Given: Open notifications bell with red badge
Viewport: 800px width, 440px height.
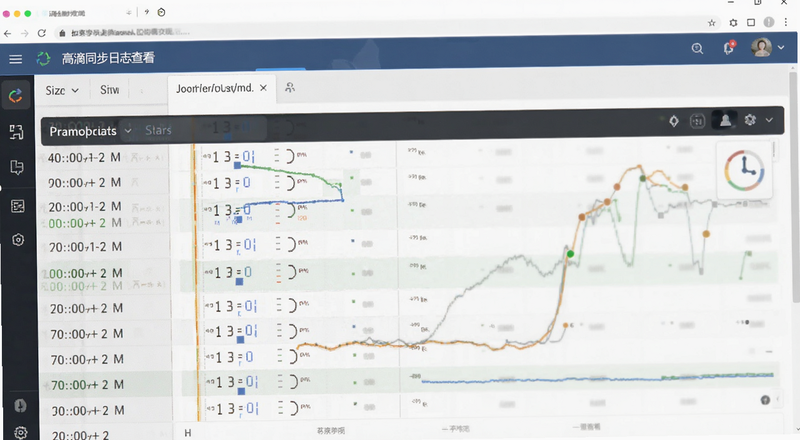Looking at the screenshot, I should 729,47.
